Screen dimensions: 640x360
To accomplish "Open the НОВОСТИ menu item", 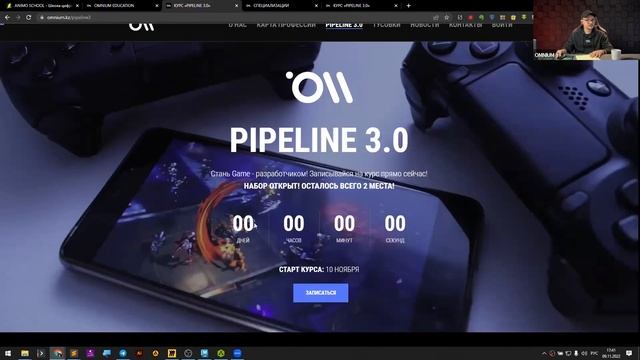I will [424, 25].
